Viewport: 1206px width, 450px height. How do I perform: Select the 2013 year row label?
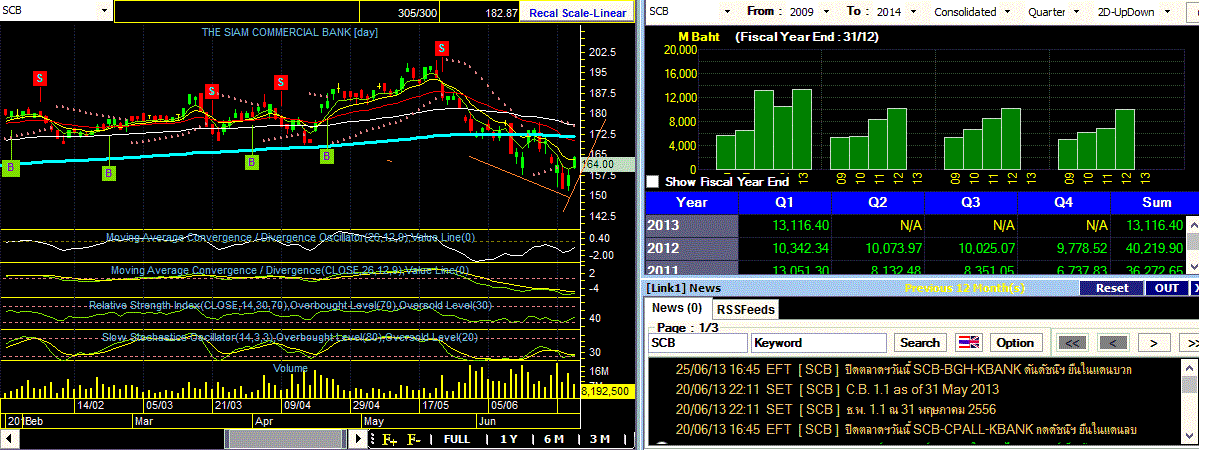coord(692,225)
